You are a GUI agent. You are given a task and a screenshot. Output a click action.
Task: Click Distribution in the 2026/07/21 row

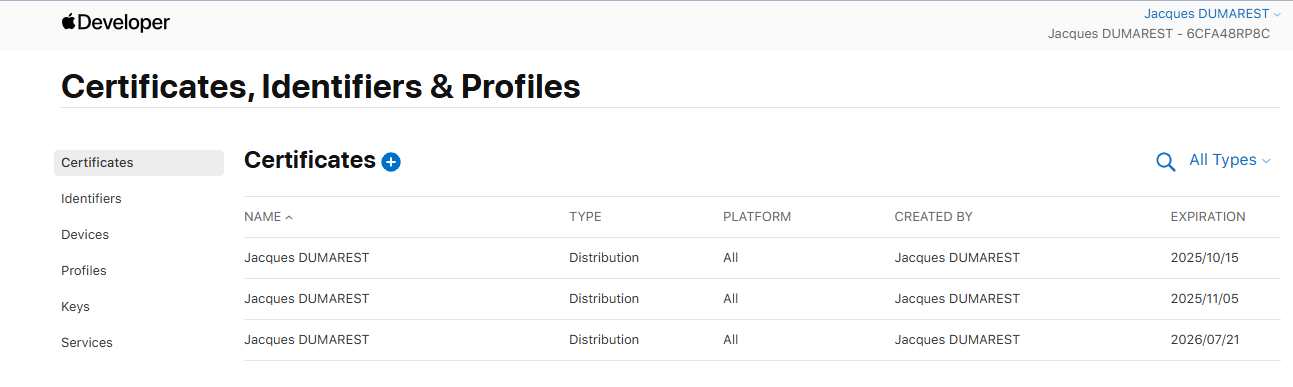pos(604,340)
